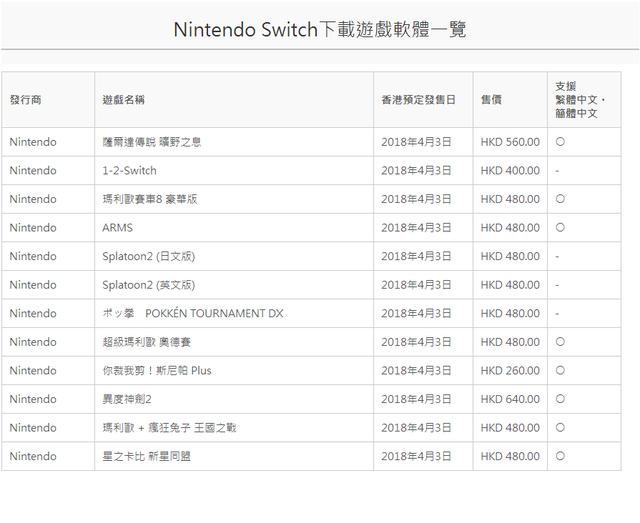Select the Chinese support dash for POKKÉN TOURNAMENT DX
Viewport: 640px width, 523px height.
pyautogui.click(x=557, y=314)
